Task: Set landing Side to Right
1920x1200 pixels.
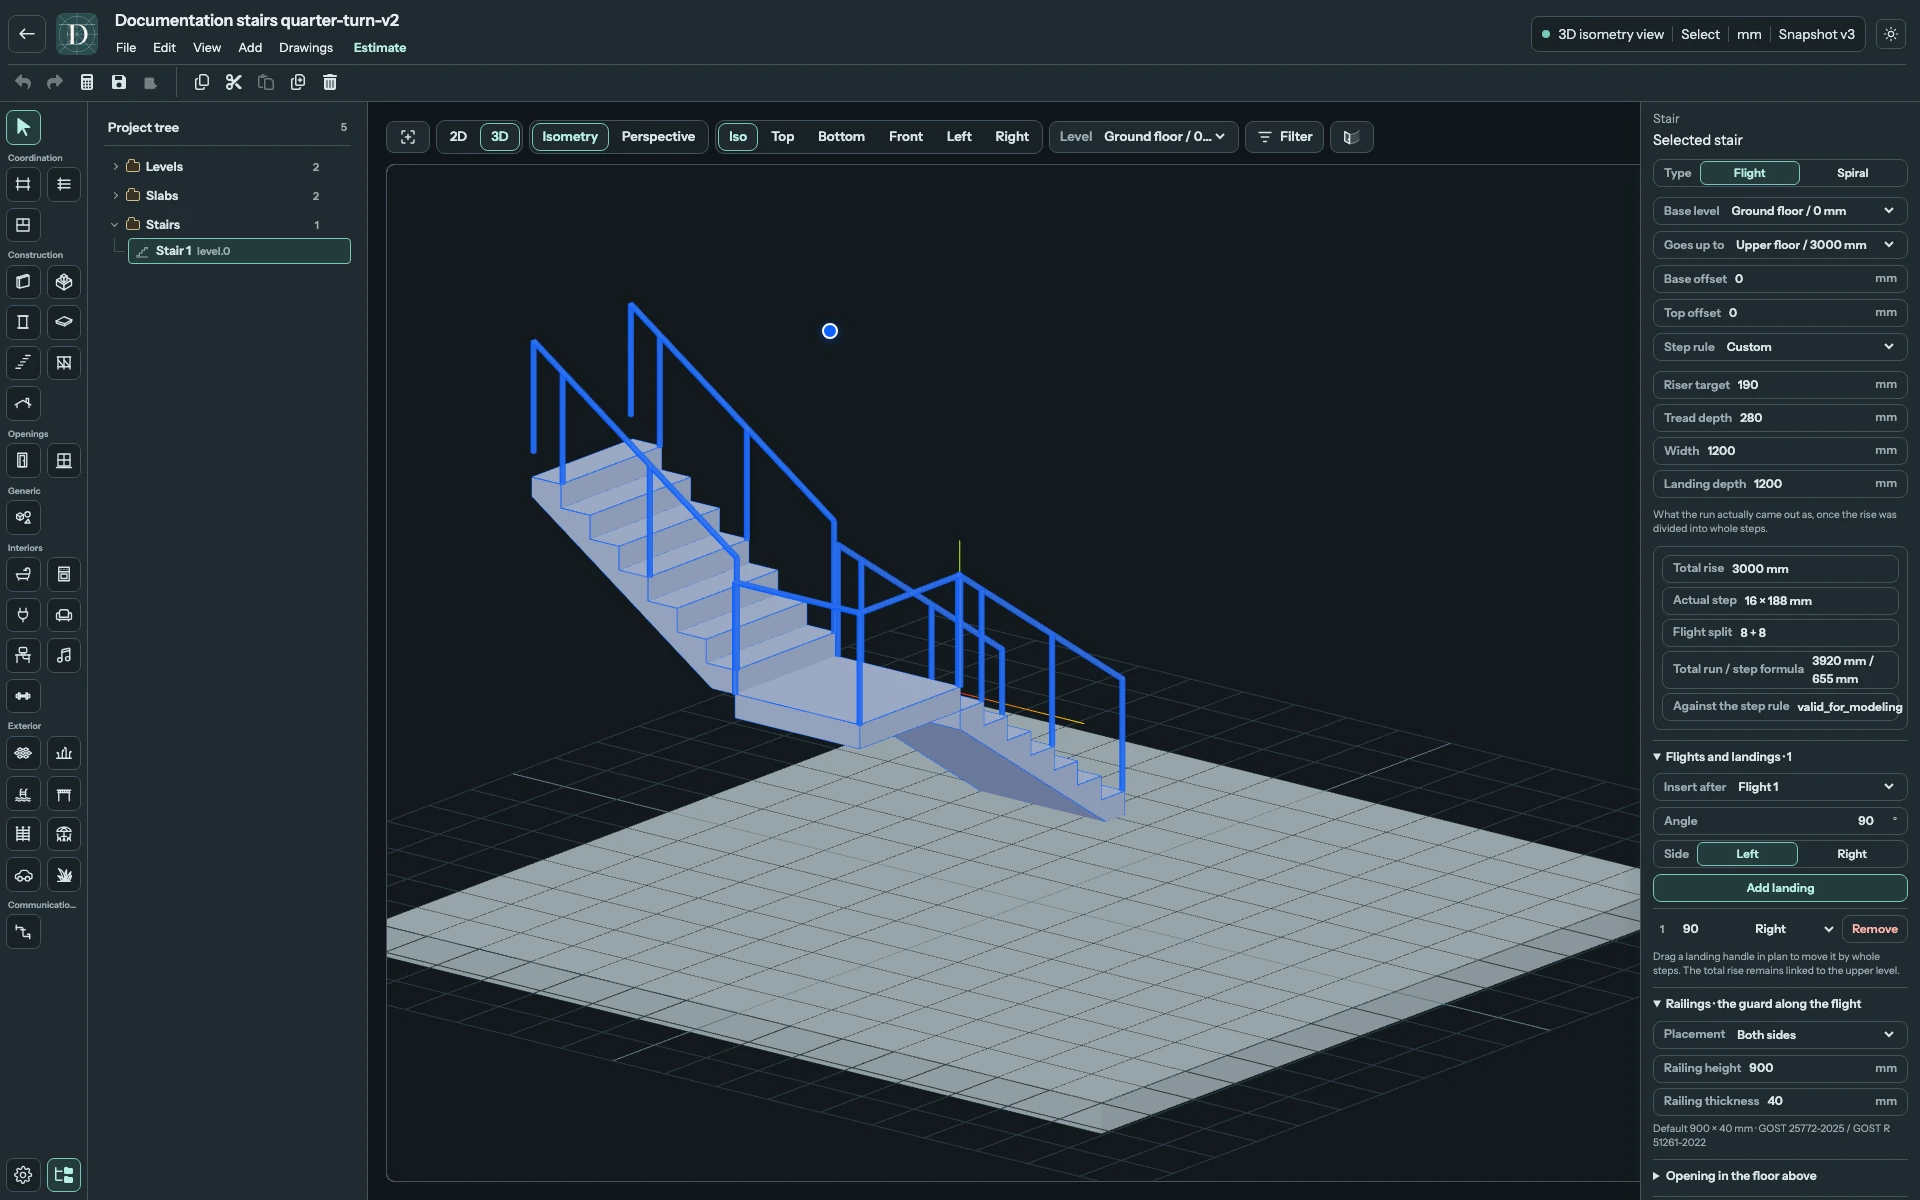Action: (1851, 854)
